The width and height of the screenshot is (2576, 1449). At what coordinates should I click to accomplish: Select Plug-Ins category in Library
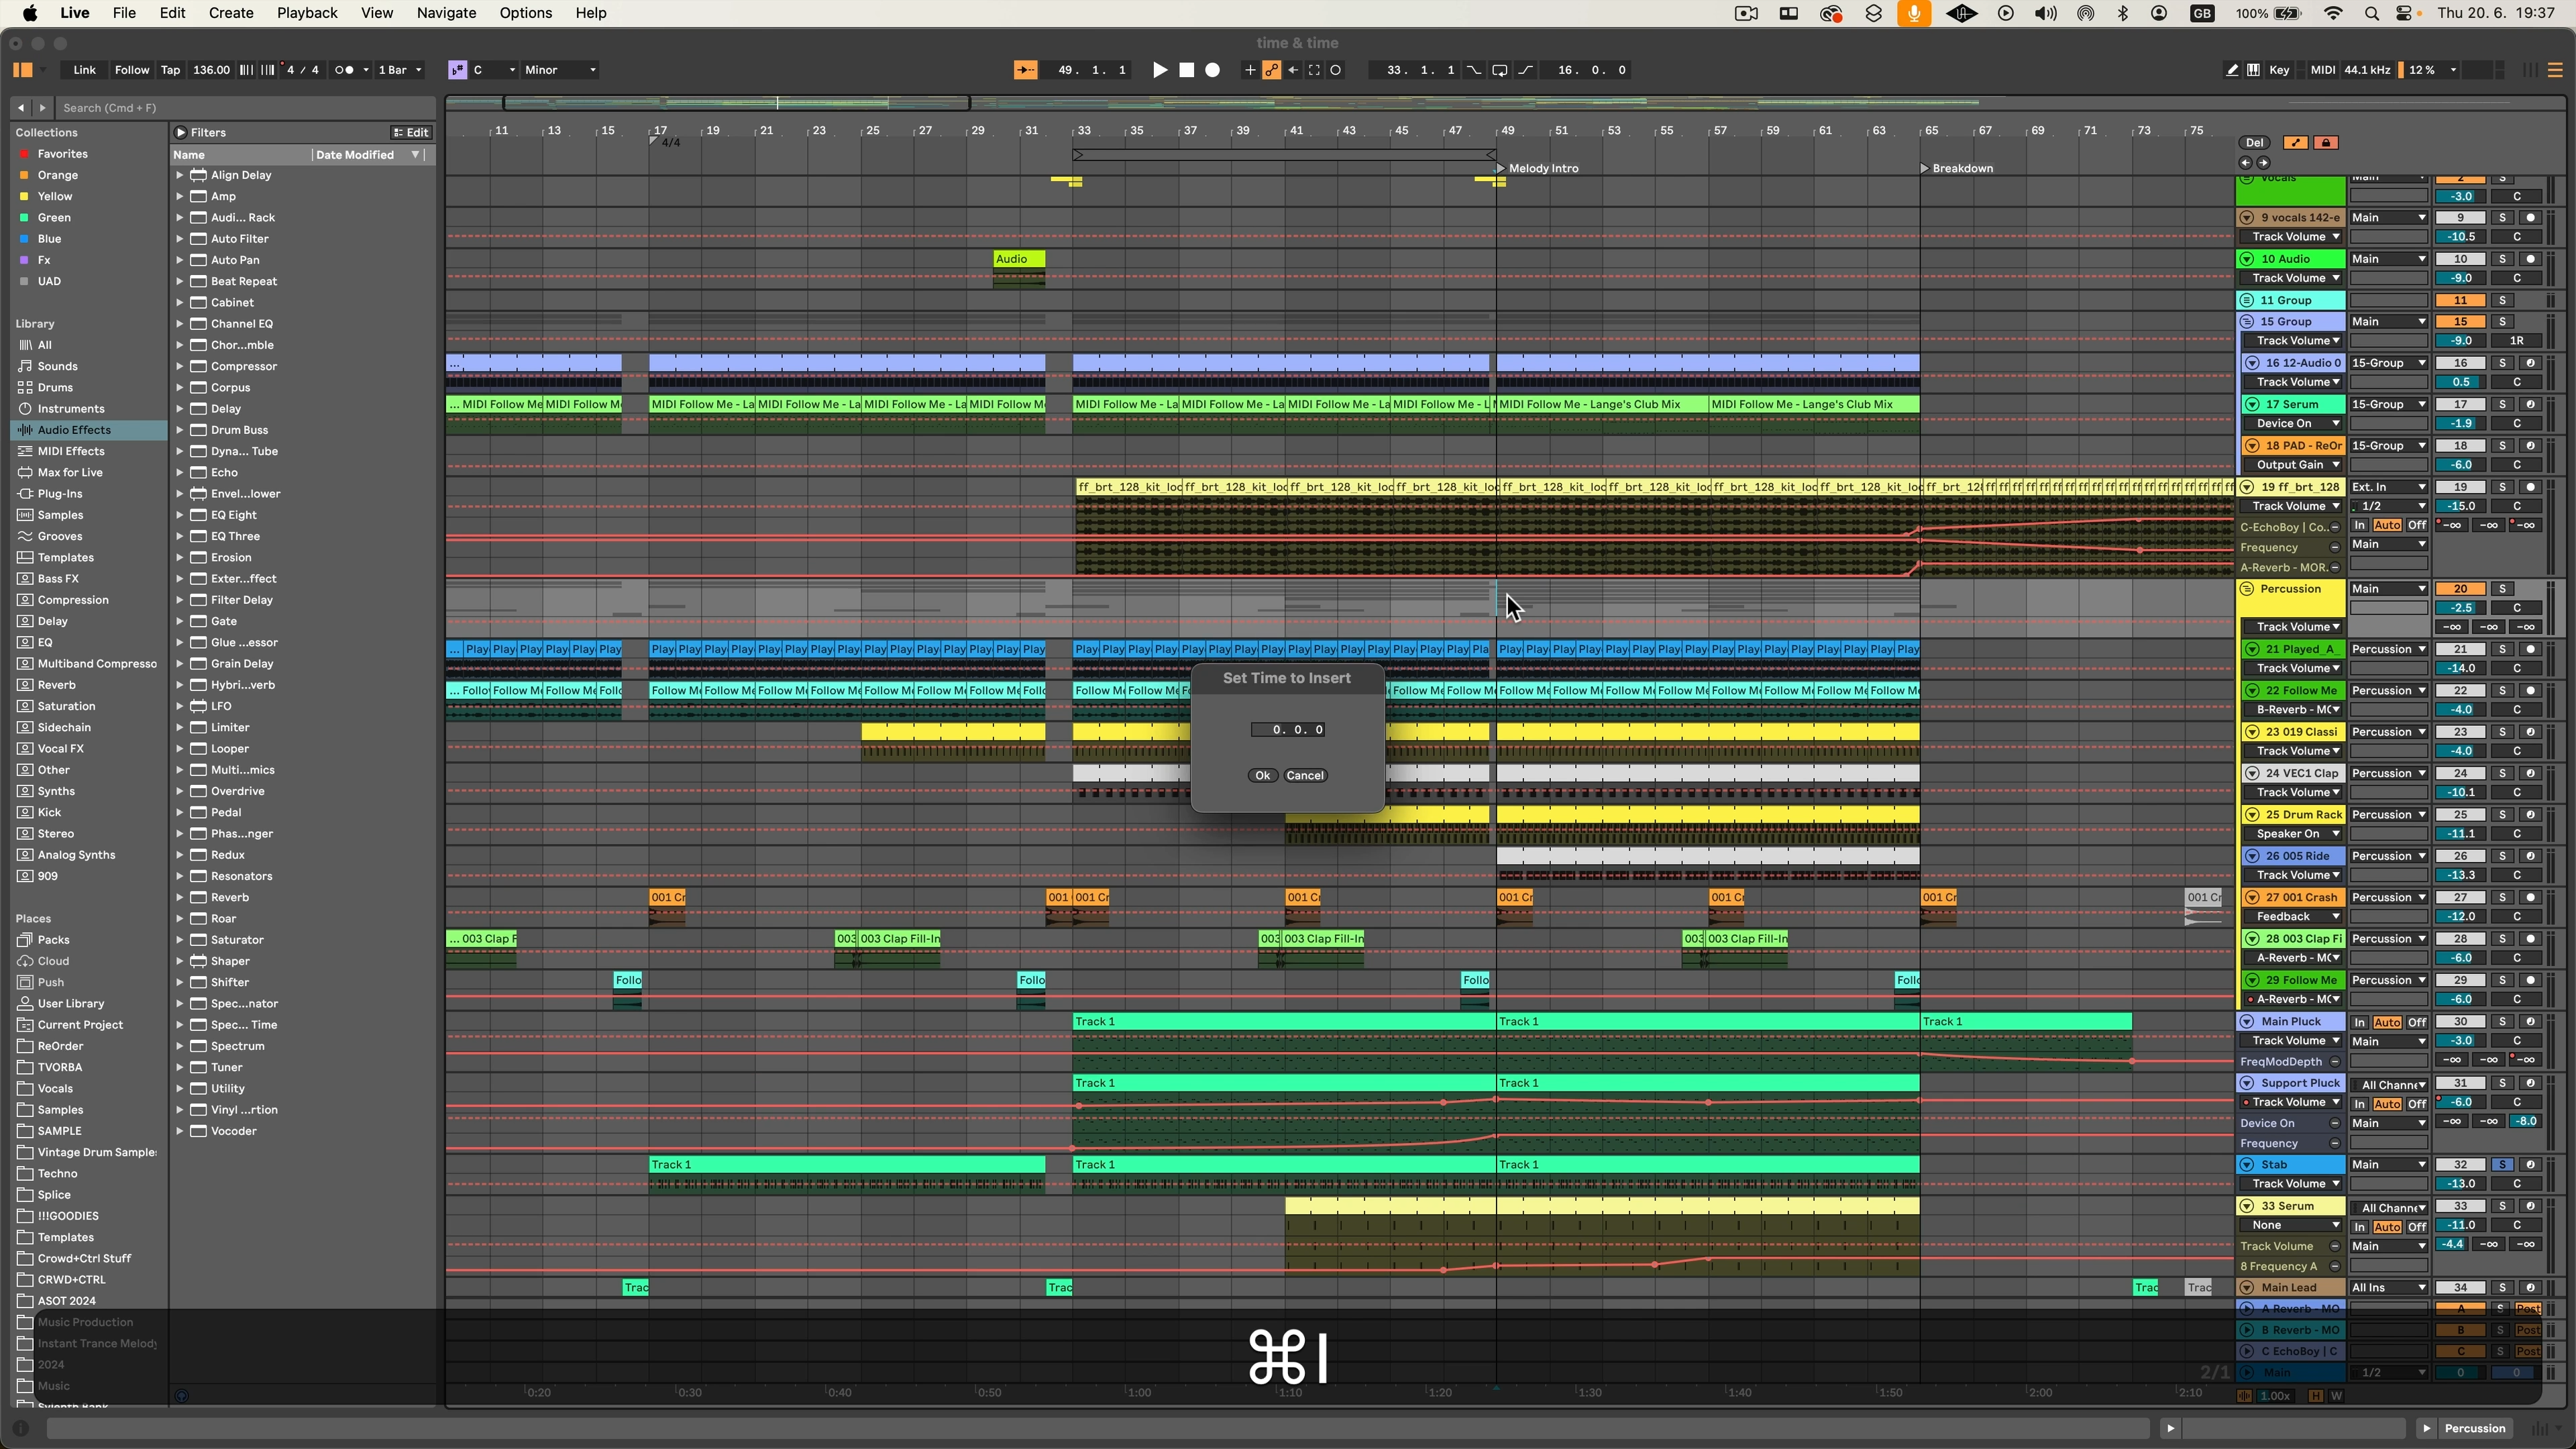point(60,494)
